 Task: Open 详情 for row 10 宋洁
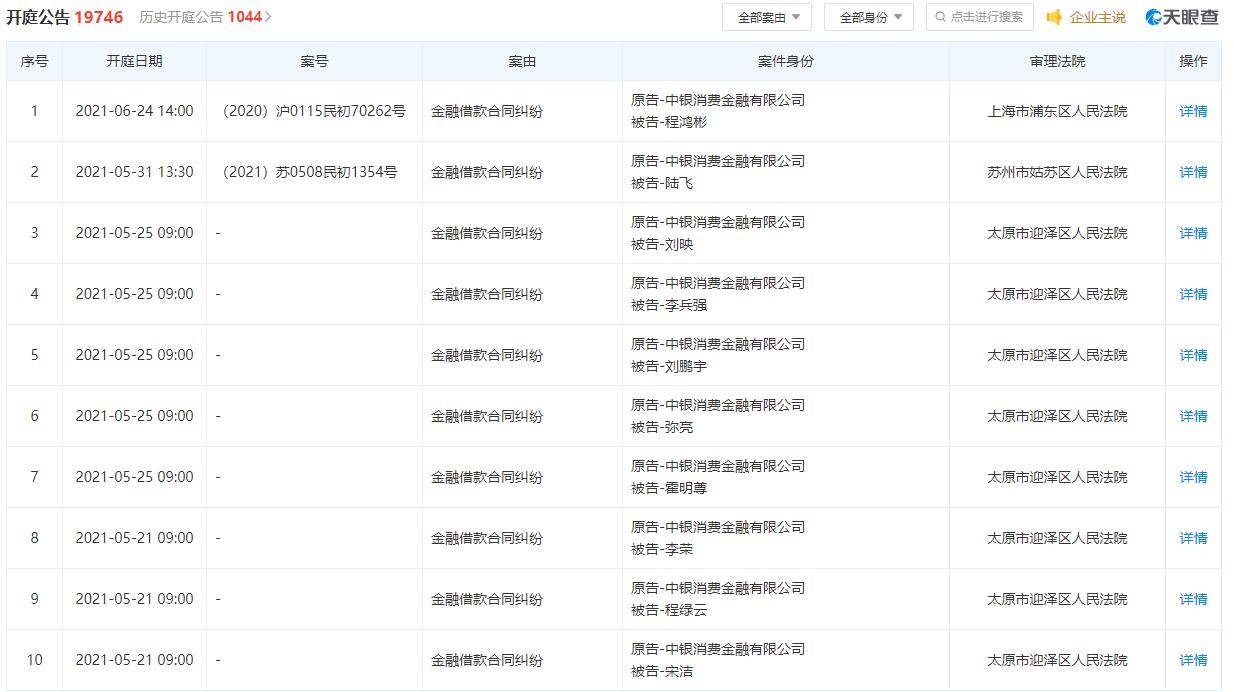point(1193,660)
